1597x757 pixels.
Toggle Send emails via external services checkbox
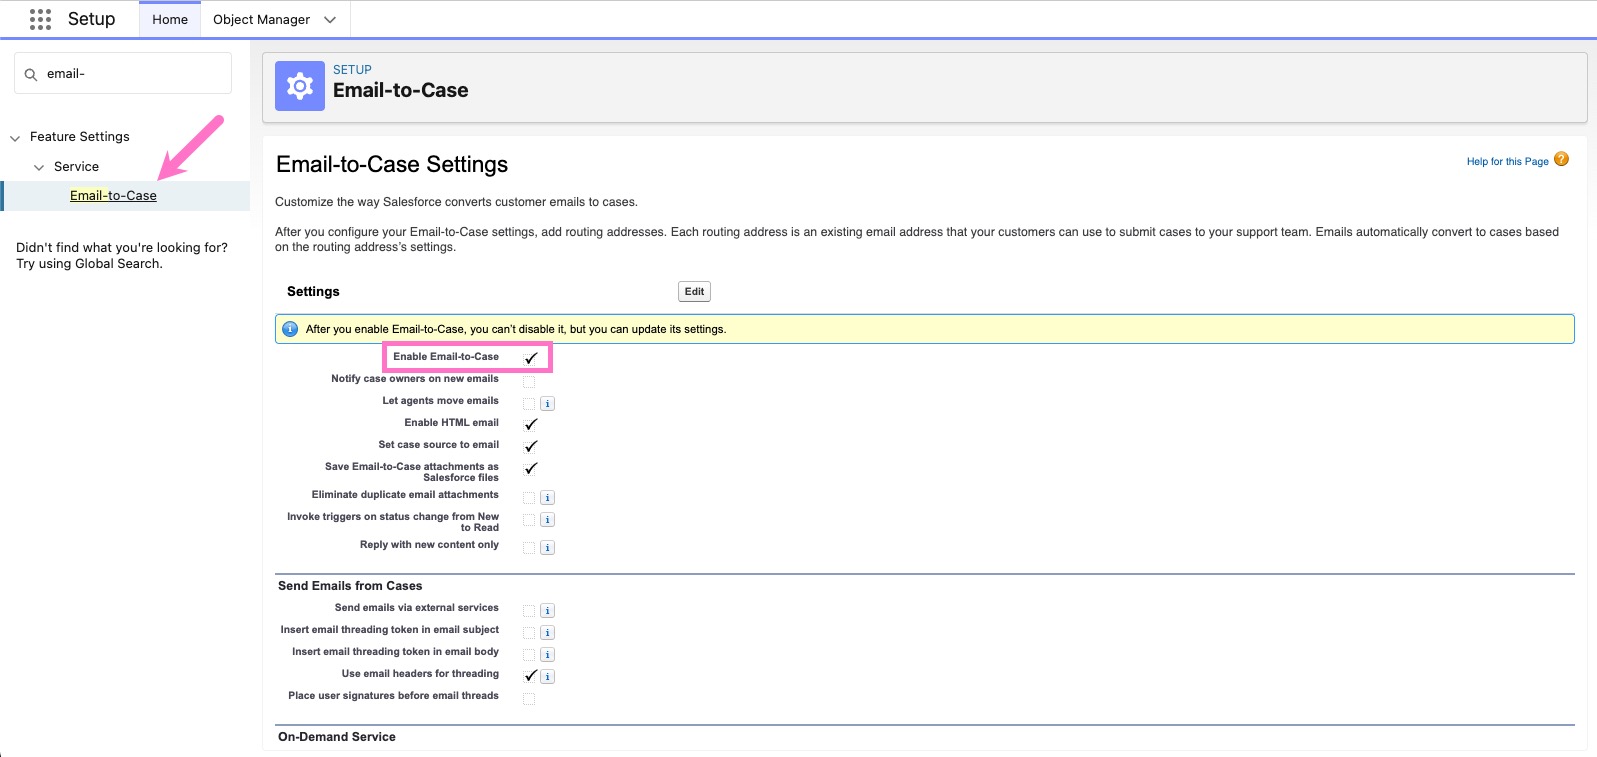(x=529, y=610)
